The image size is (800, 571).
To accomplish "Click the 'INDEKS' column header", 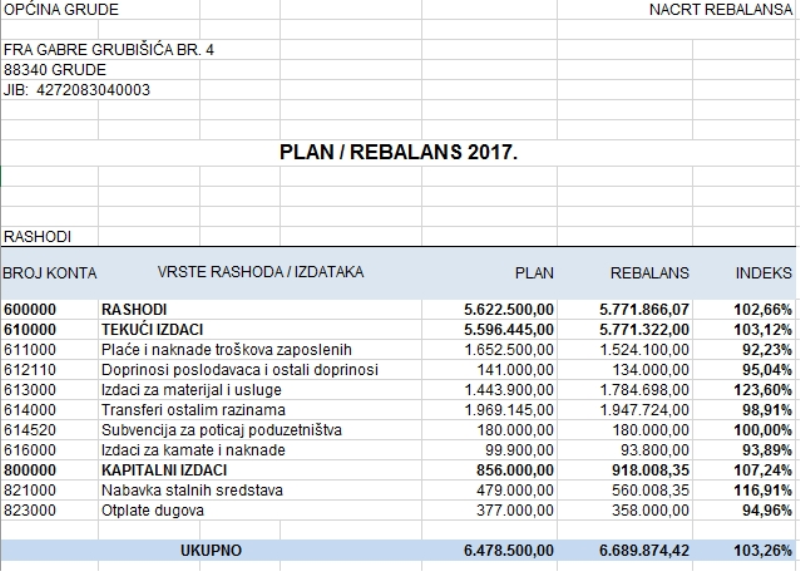I will tap(764, 274).
